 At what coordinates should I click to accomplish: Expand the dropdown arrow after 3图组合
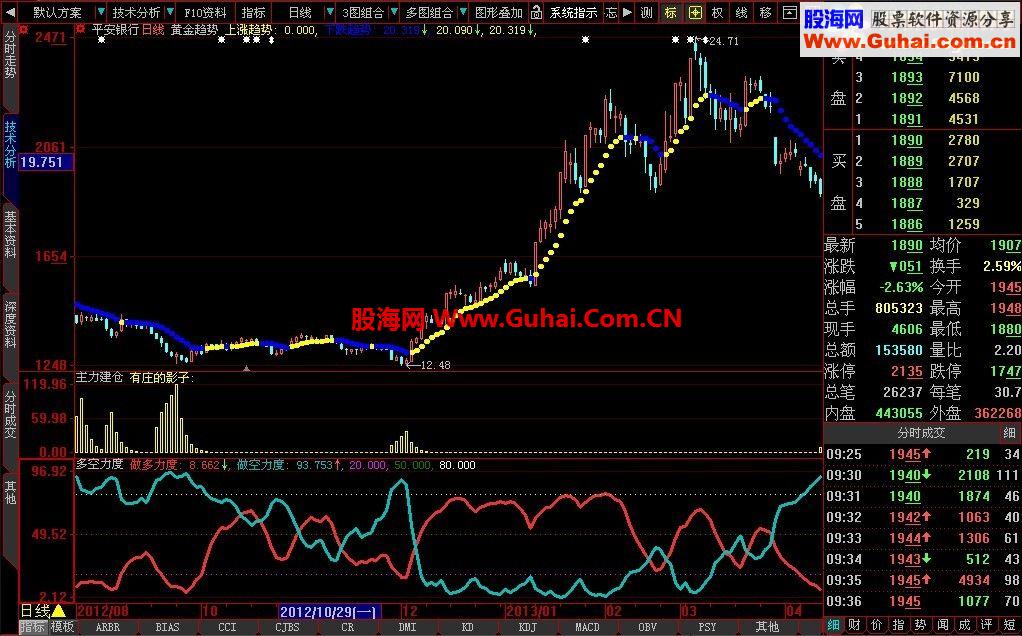click(x=396, y=12)
